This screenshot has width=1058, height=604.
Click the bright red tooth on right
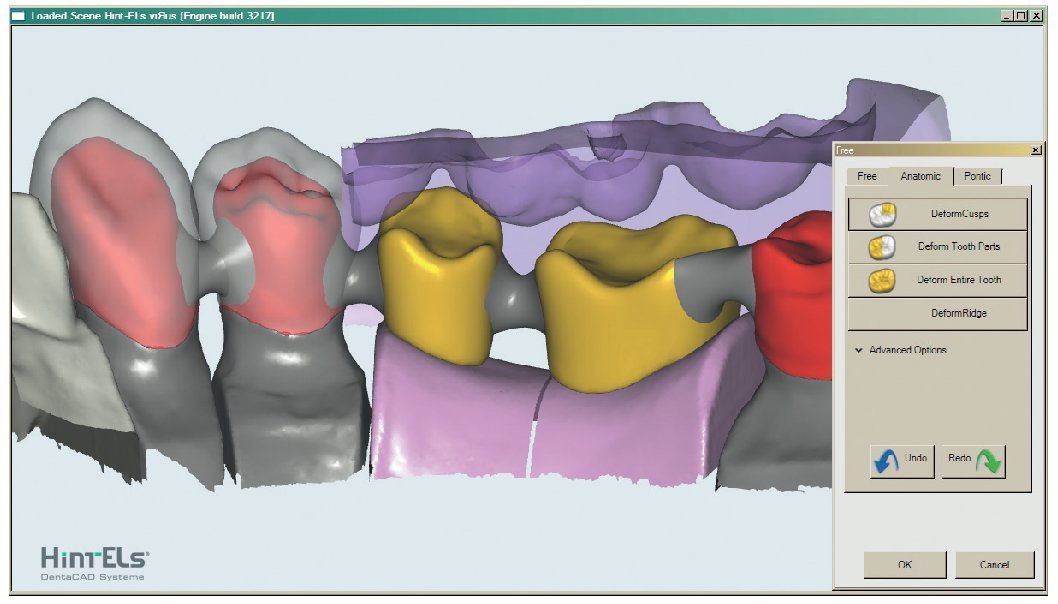(x=795, y=310)
